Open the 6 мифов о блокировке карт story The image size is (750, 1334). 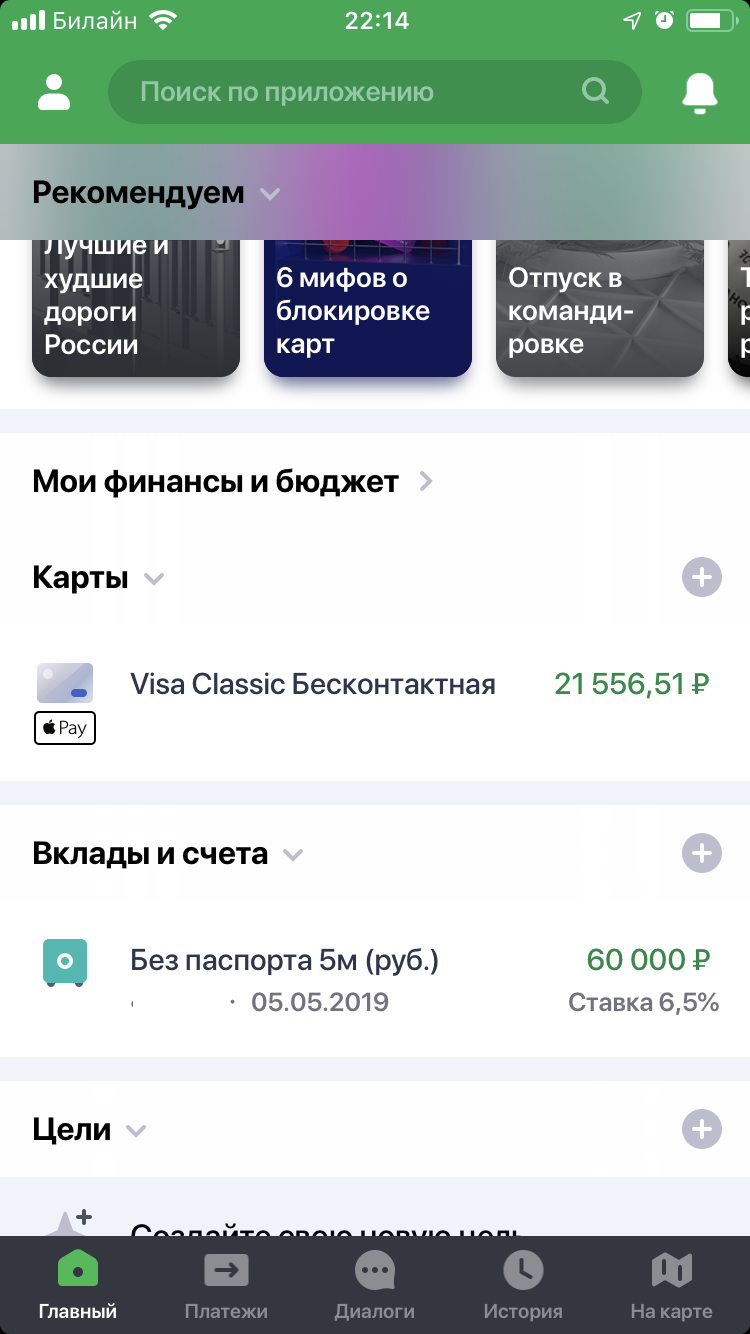point(367,310)
